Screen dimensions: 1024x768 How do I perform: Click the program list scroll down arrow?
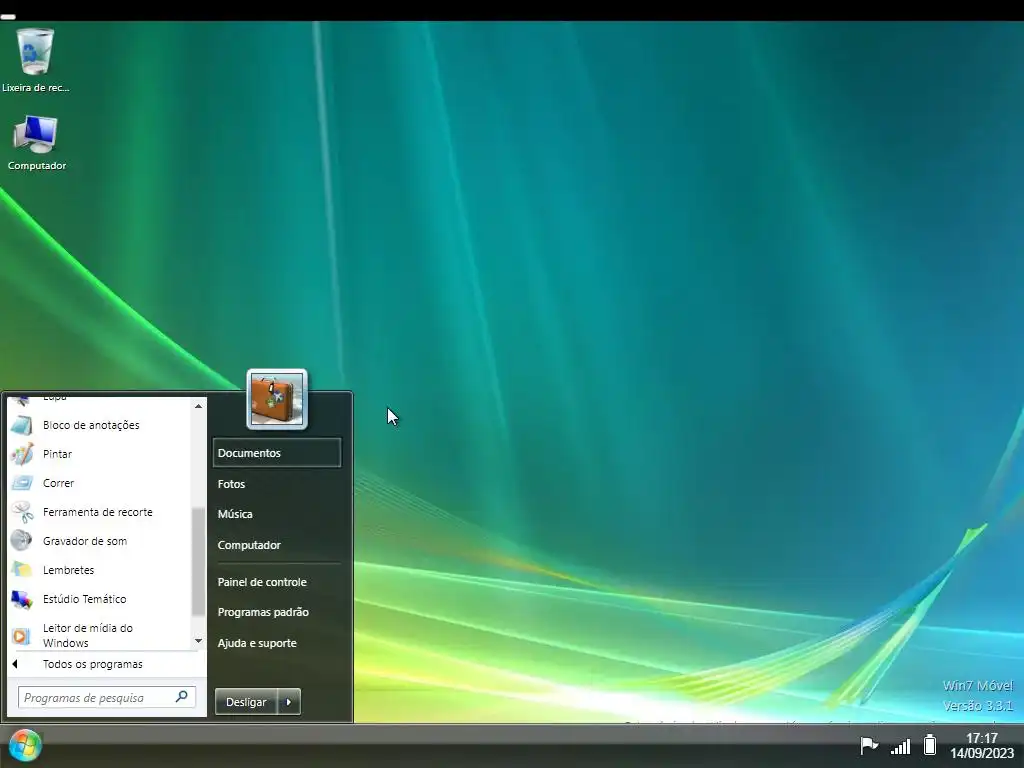(x=199, y=641)
